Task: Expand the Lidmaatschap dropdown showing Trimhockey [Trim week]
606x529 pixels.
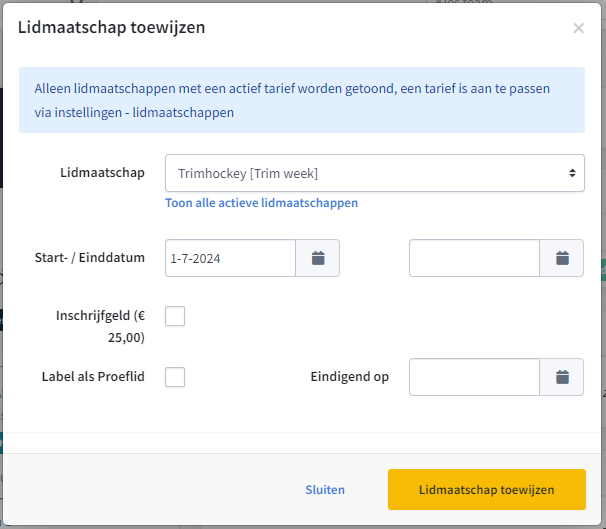Action: 375,173
